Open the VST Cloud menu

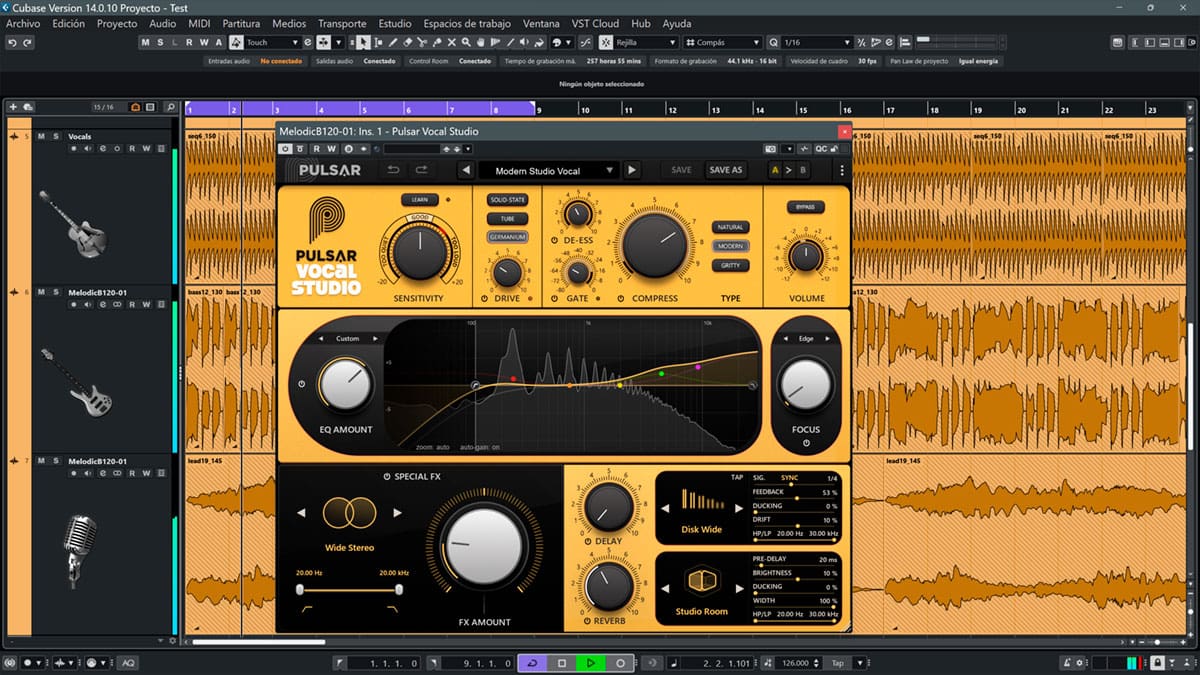pos(596,23)
